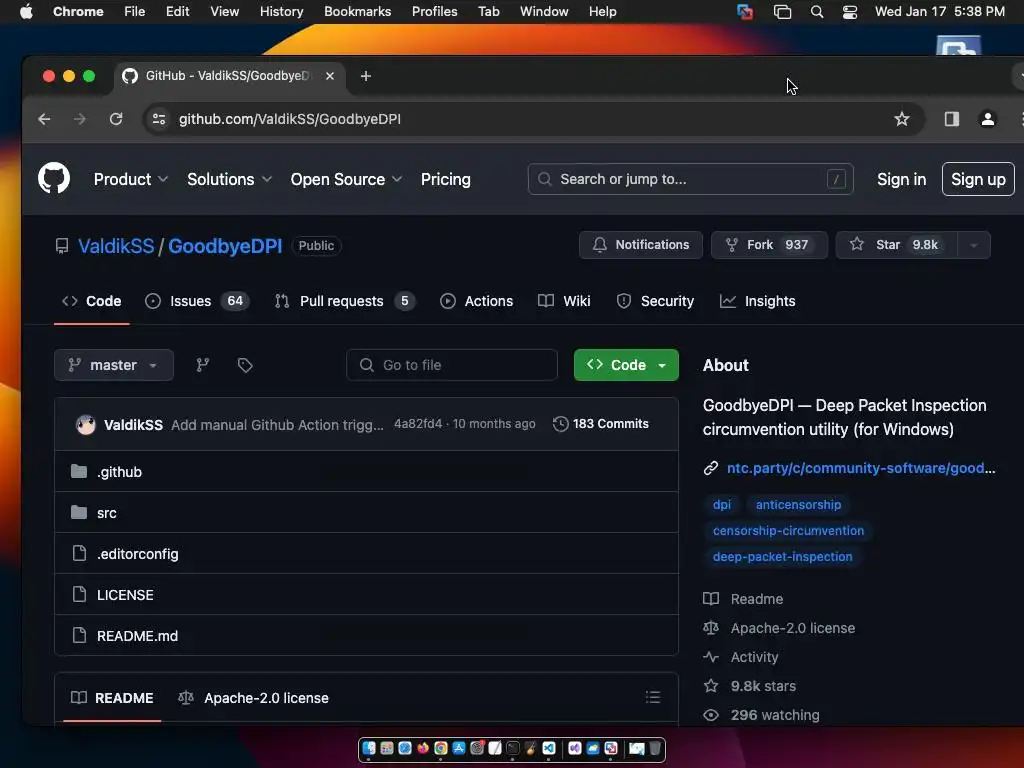Select the README tab
Screen dimensions: 1024x768
pyautogui.click(x=112, y=697)
